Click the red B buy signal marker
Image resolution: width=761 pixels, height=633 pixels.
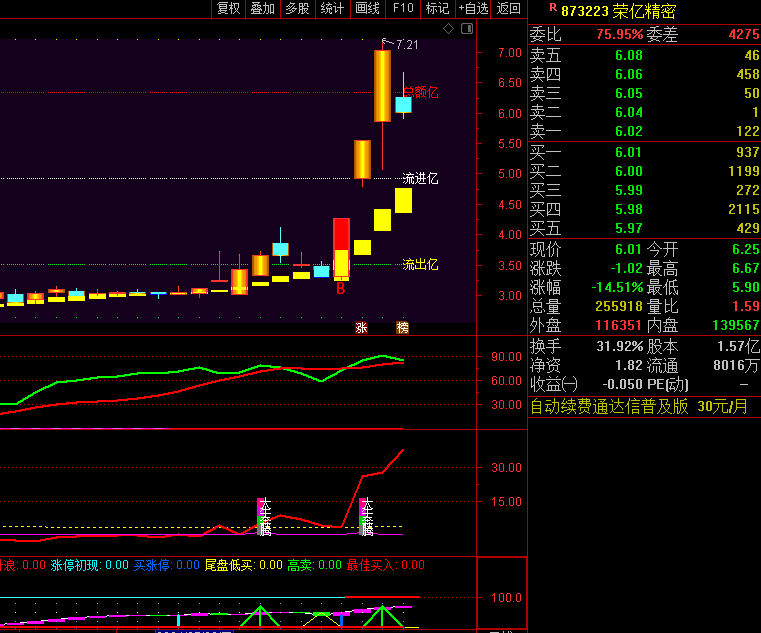(340, 289)
